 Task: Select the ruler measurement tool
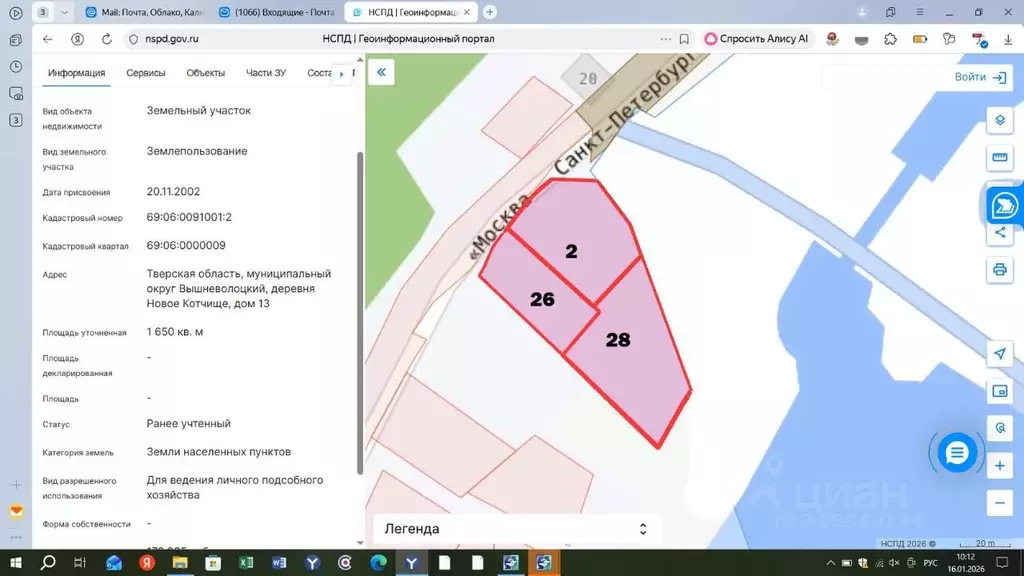(999, 158)
